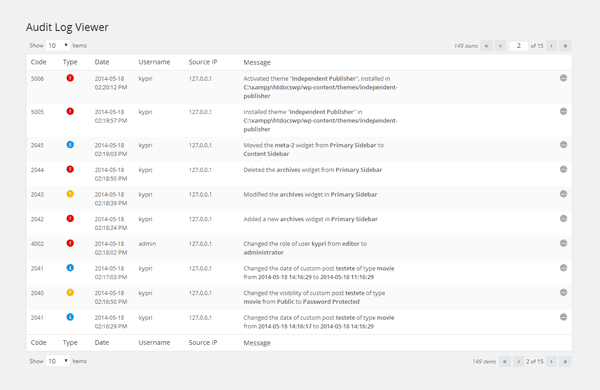Open the bottom Show items count dropdown
600x390 pixels.
(x=58, y=361)
